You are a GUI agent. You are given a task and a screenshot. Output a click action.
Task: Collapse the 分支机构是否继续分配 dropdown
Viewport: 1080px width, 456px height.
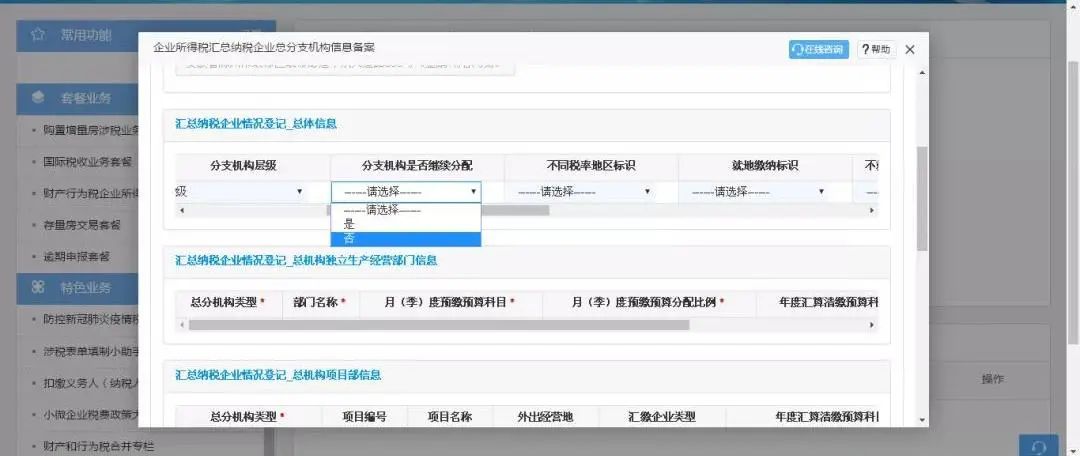point(406,191)
